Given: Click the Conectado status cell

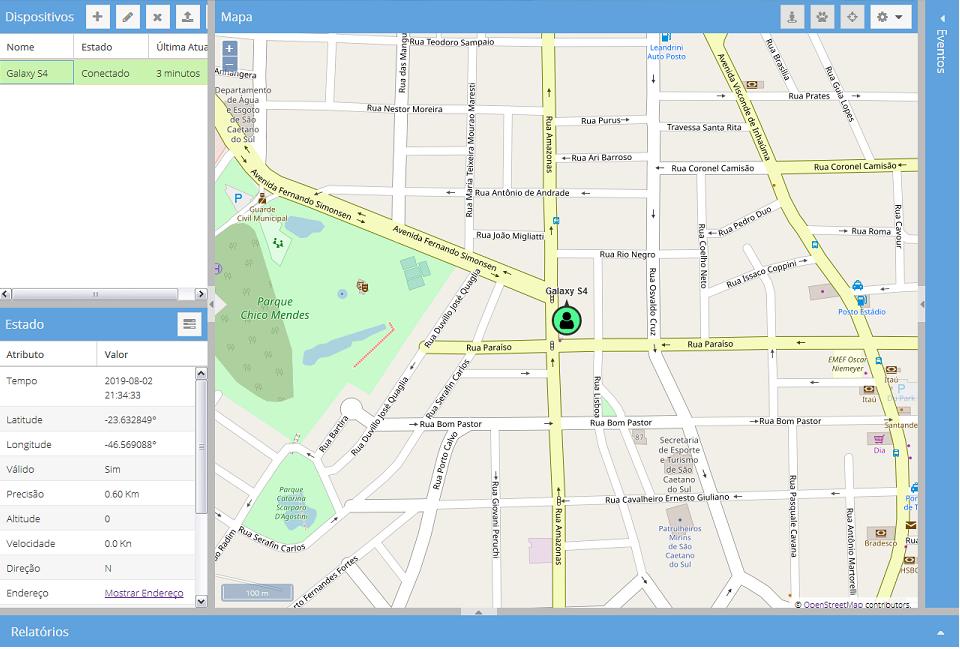Looking at the screenshot, I should point(111,73).
